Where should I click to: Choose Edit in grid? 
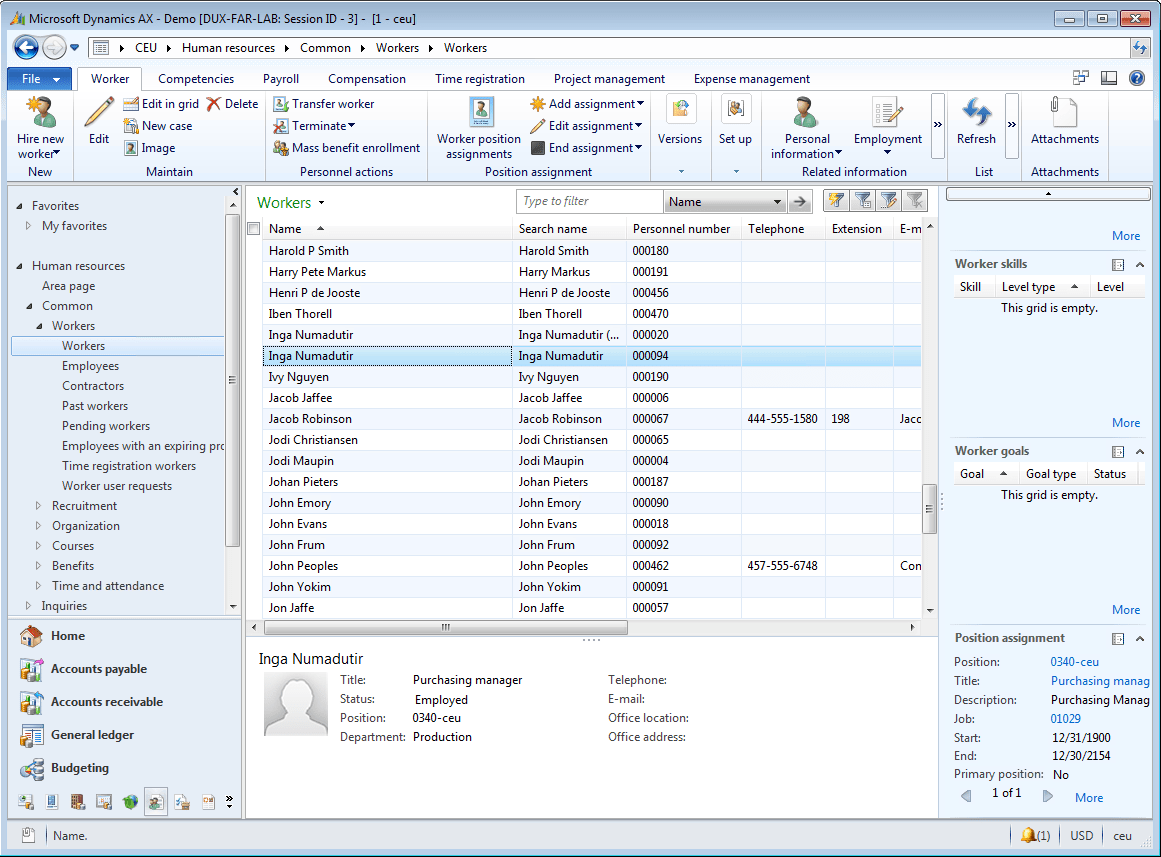click(161, 104)
